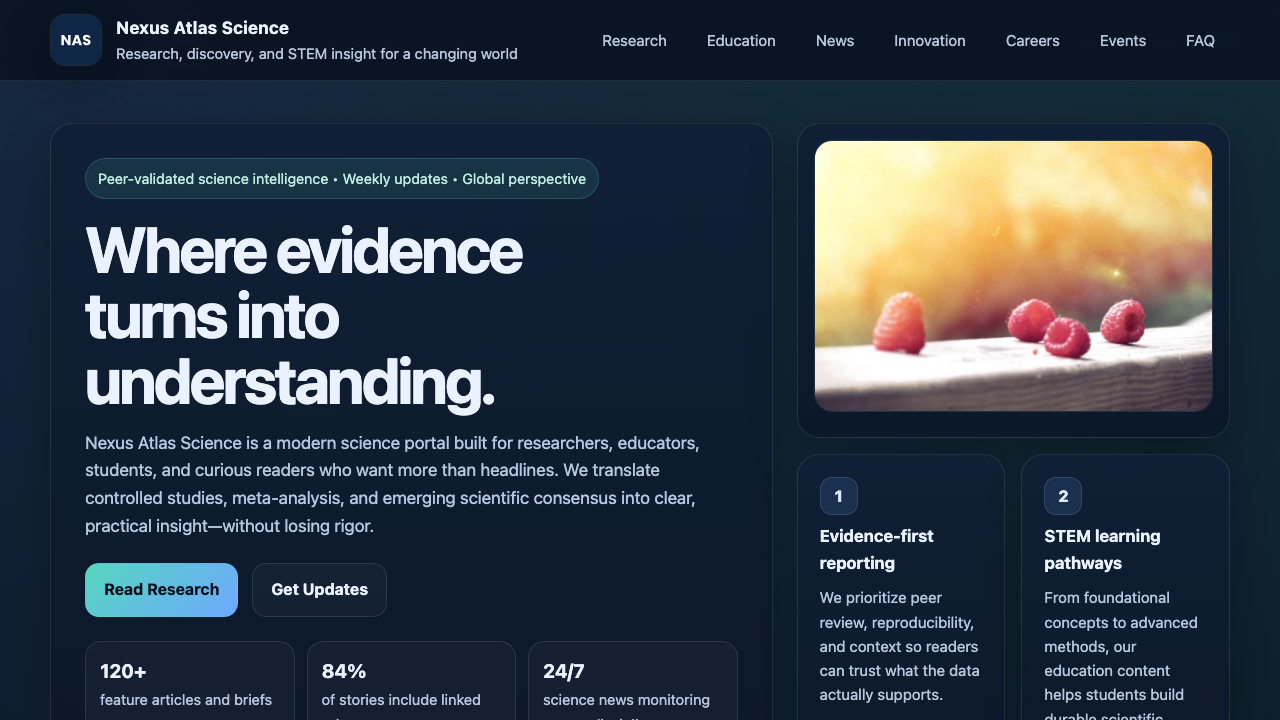Click the 'Where evidence turns into understanding' headline
The height and width of the screenshot is (720, 1280).
tap(304, 316)
